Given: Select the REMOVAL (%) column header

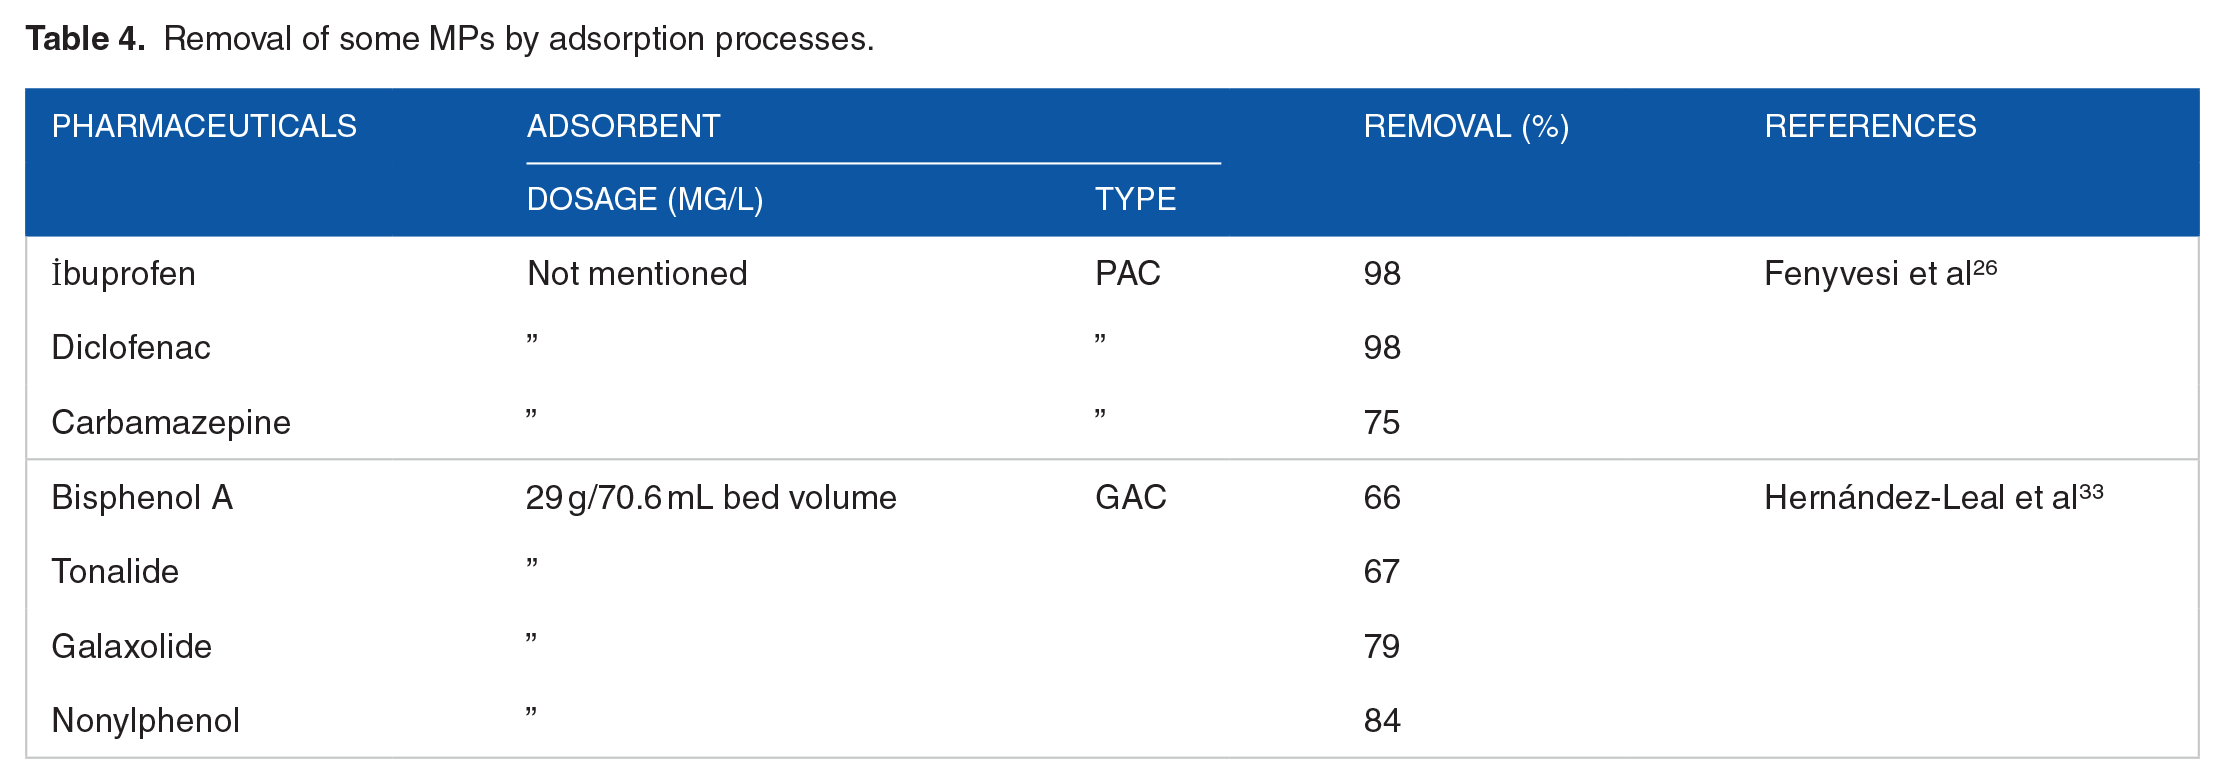Looking at the screenshot, I should point(1466,126).
